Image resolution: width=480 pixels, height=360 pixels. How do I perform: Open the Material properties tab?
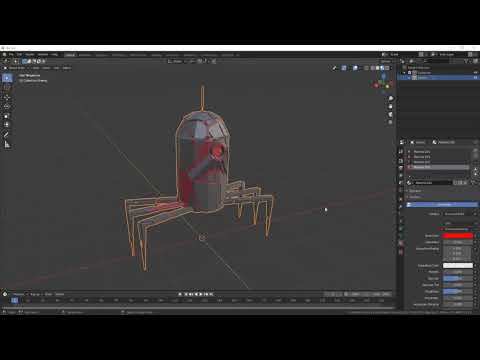pos(401,244)
